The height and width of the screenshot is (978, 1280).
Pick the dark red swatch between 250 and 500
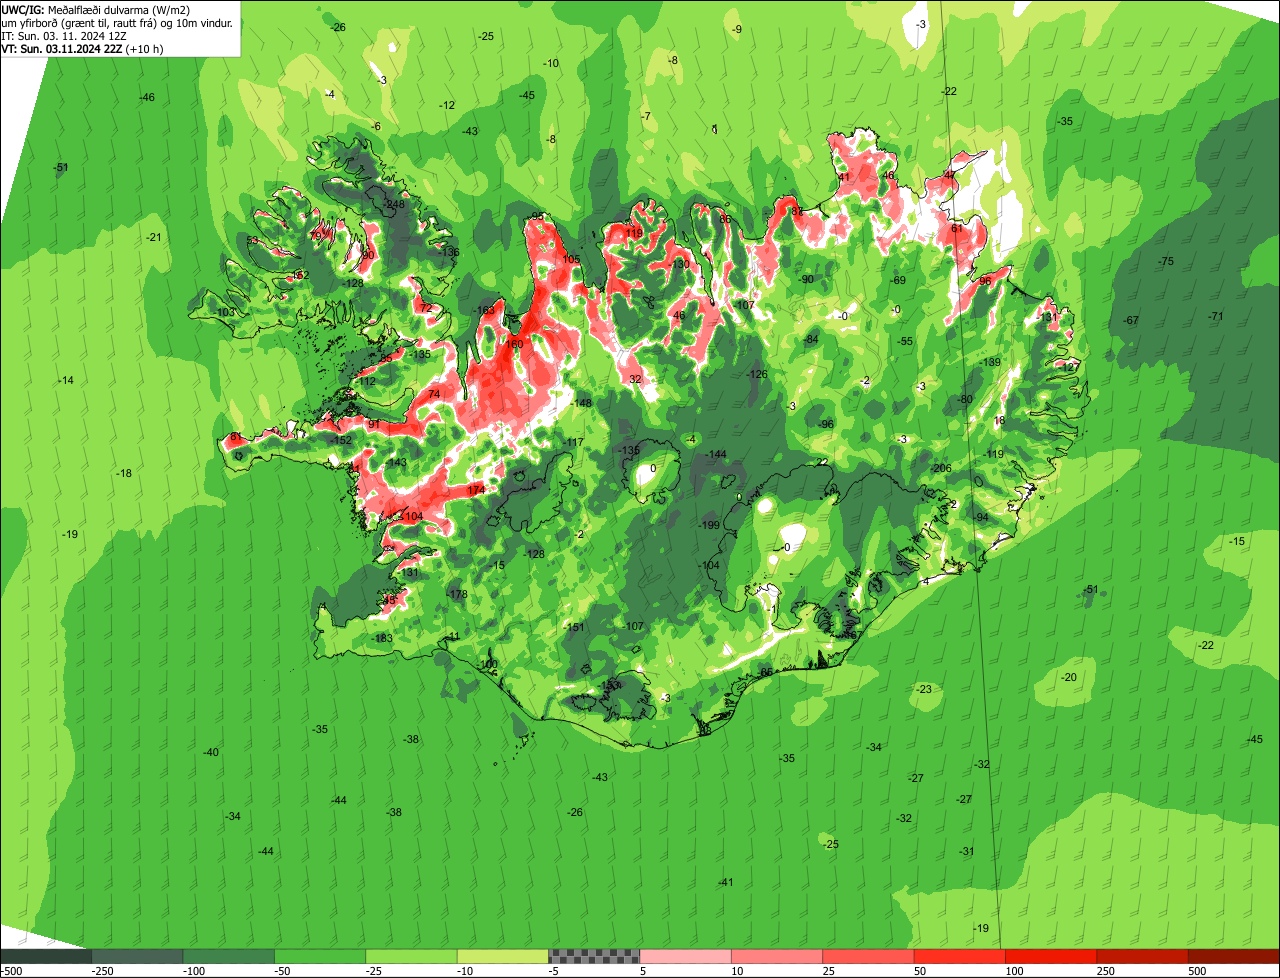(1142, 956)
